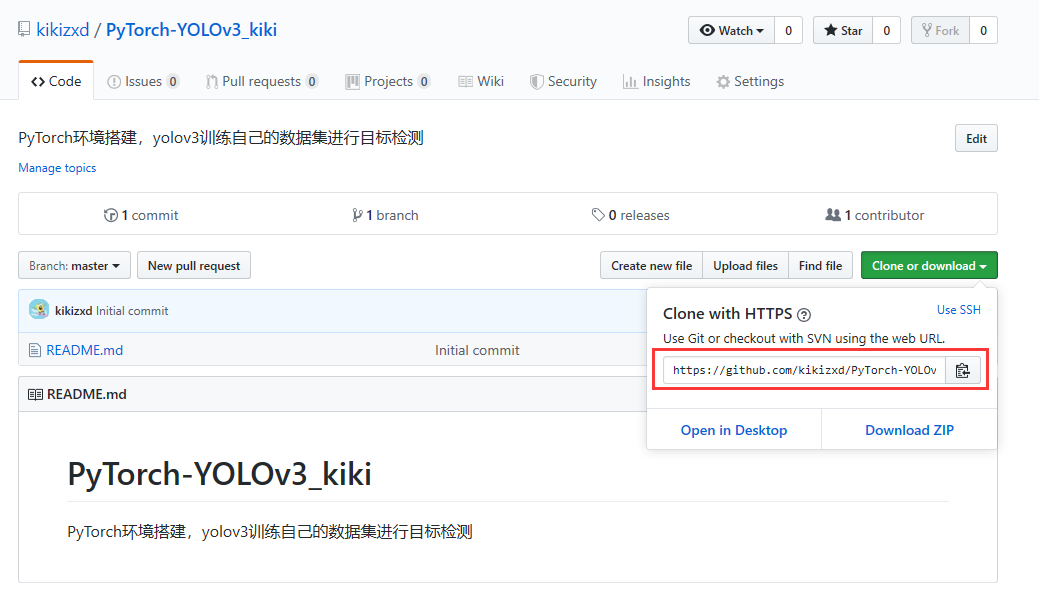Click Open in Desktop
Image resolution: width=1039 pixels, height=594 pixels.
[734, 430]
